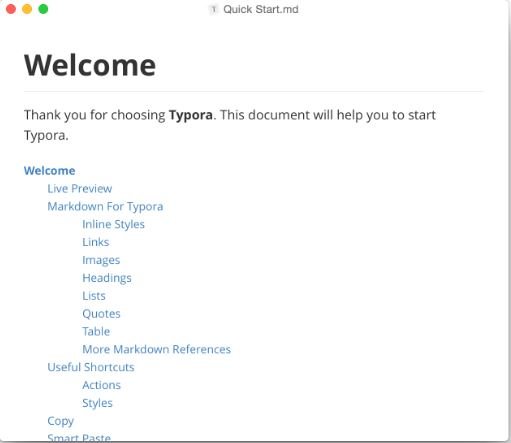Jump to Useful Shortcuts section
511x443 pixels.
(91, 367)
